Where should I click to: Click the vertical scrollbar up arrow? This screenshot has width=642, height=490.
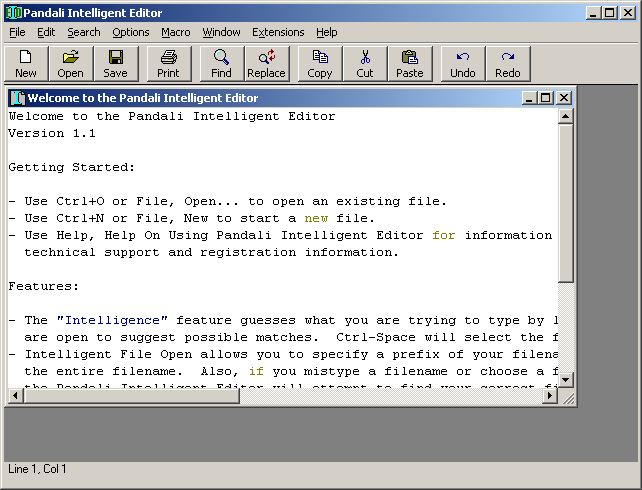point(565,116)
